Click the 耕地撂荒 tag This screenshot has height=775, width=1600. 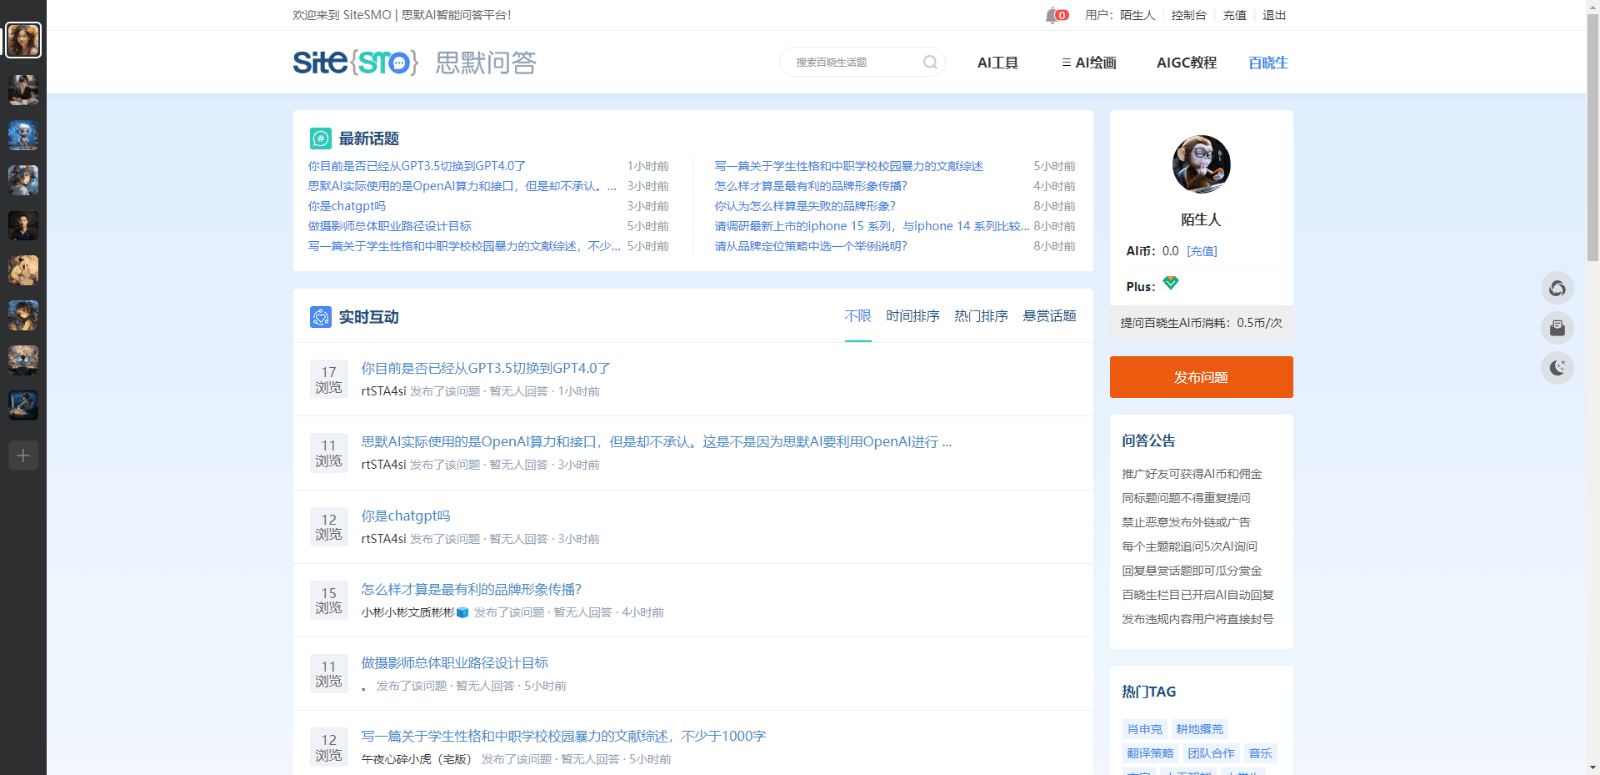1200,729
